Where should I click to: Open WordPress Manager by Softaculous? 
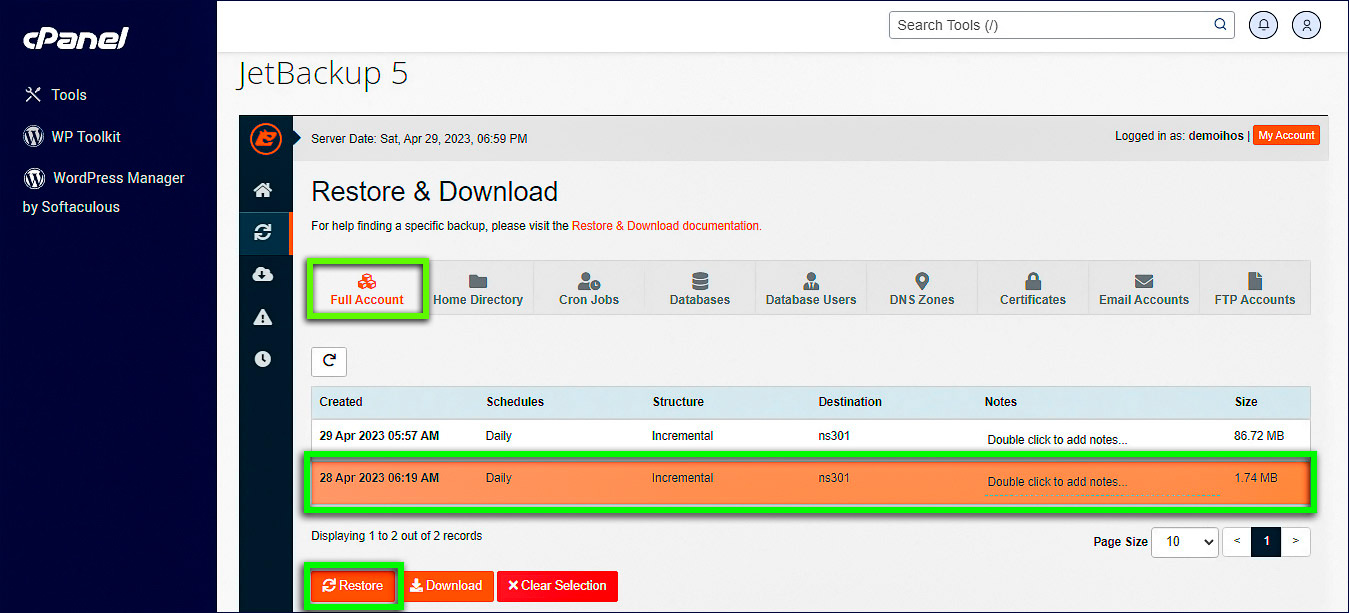104,192
